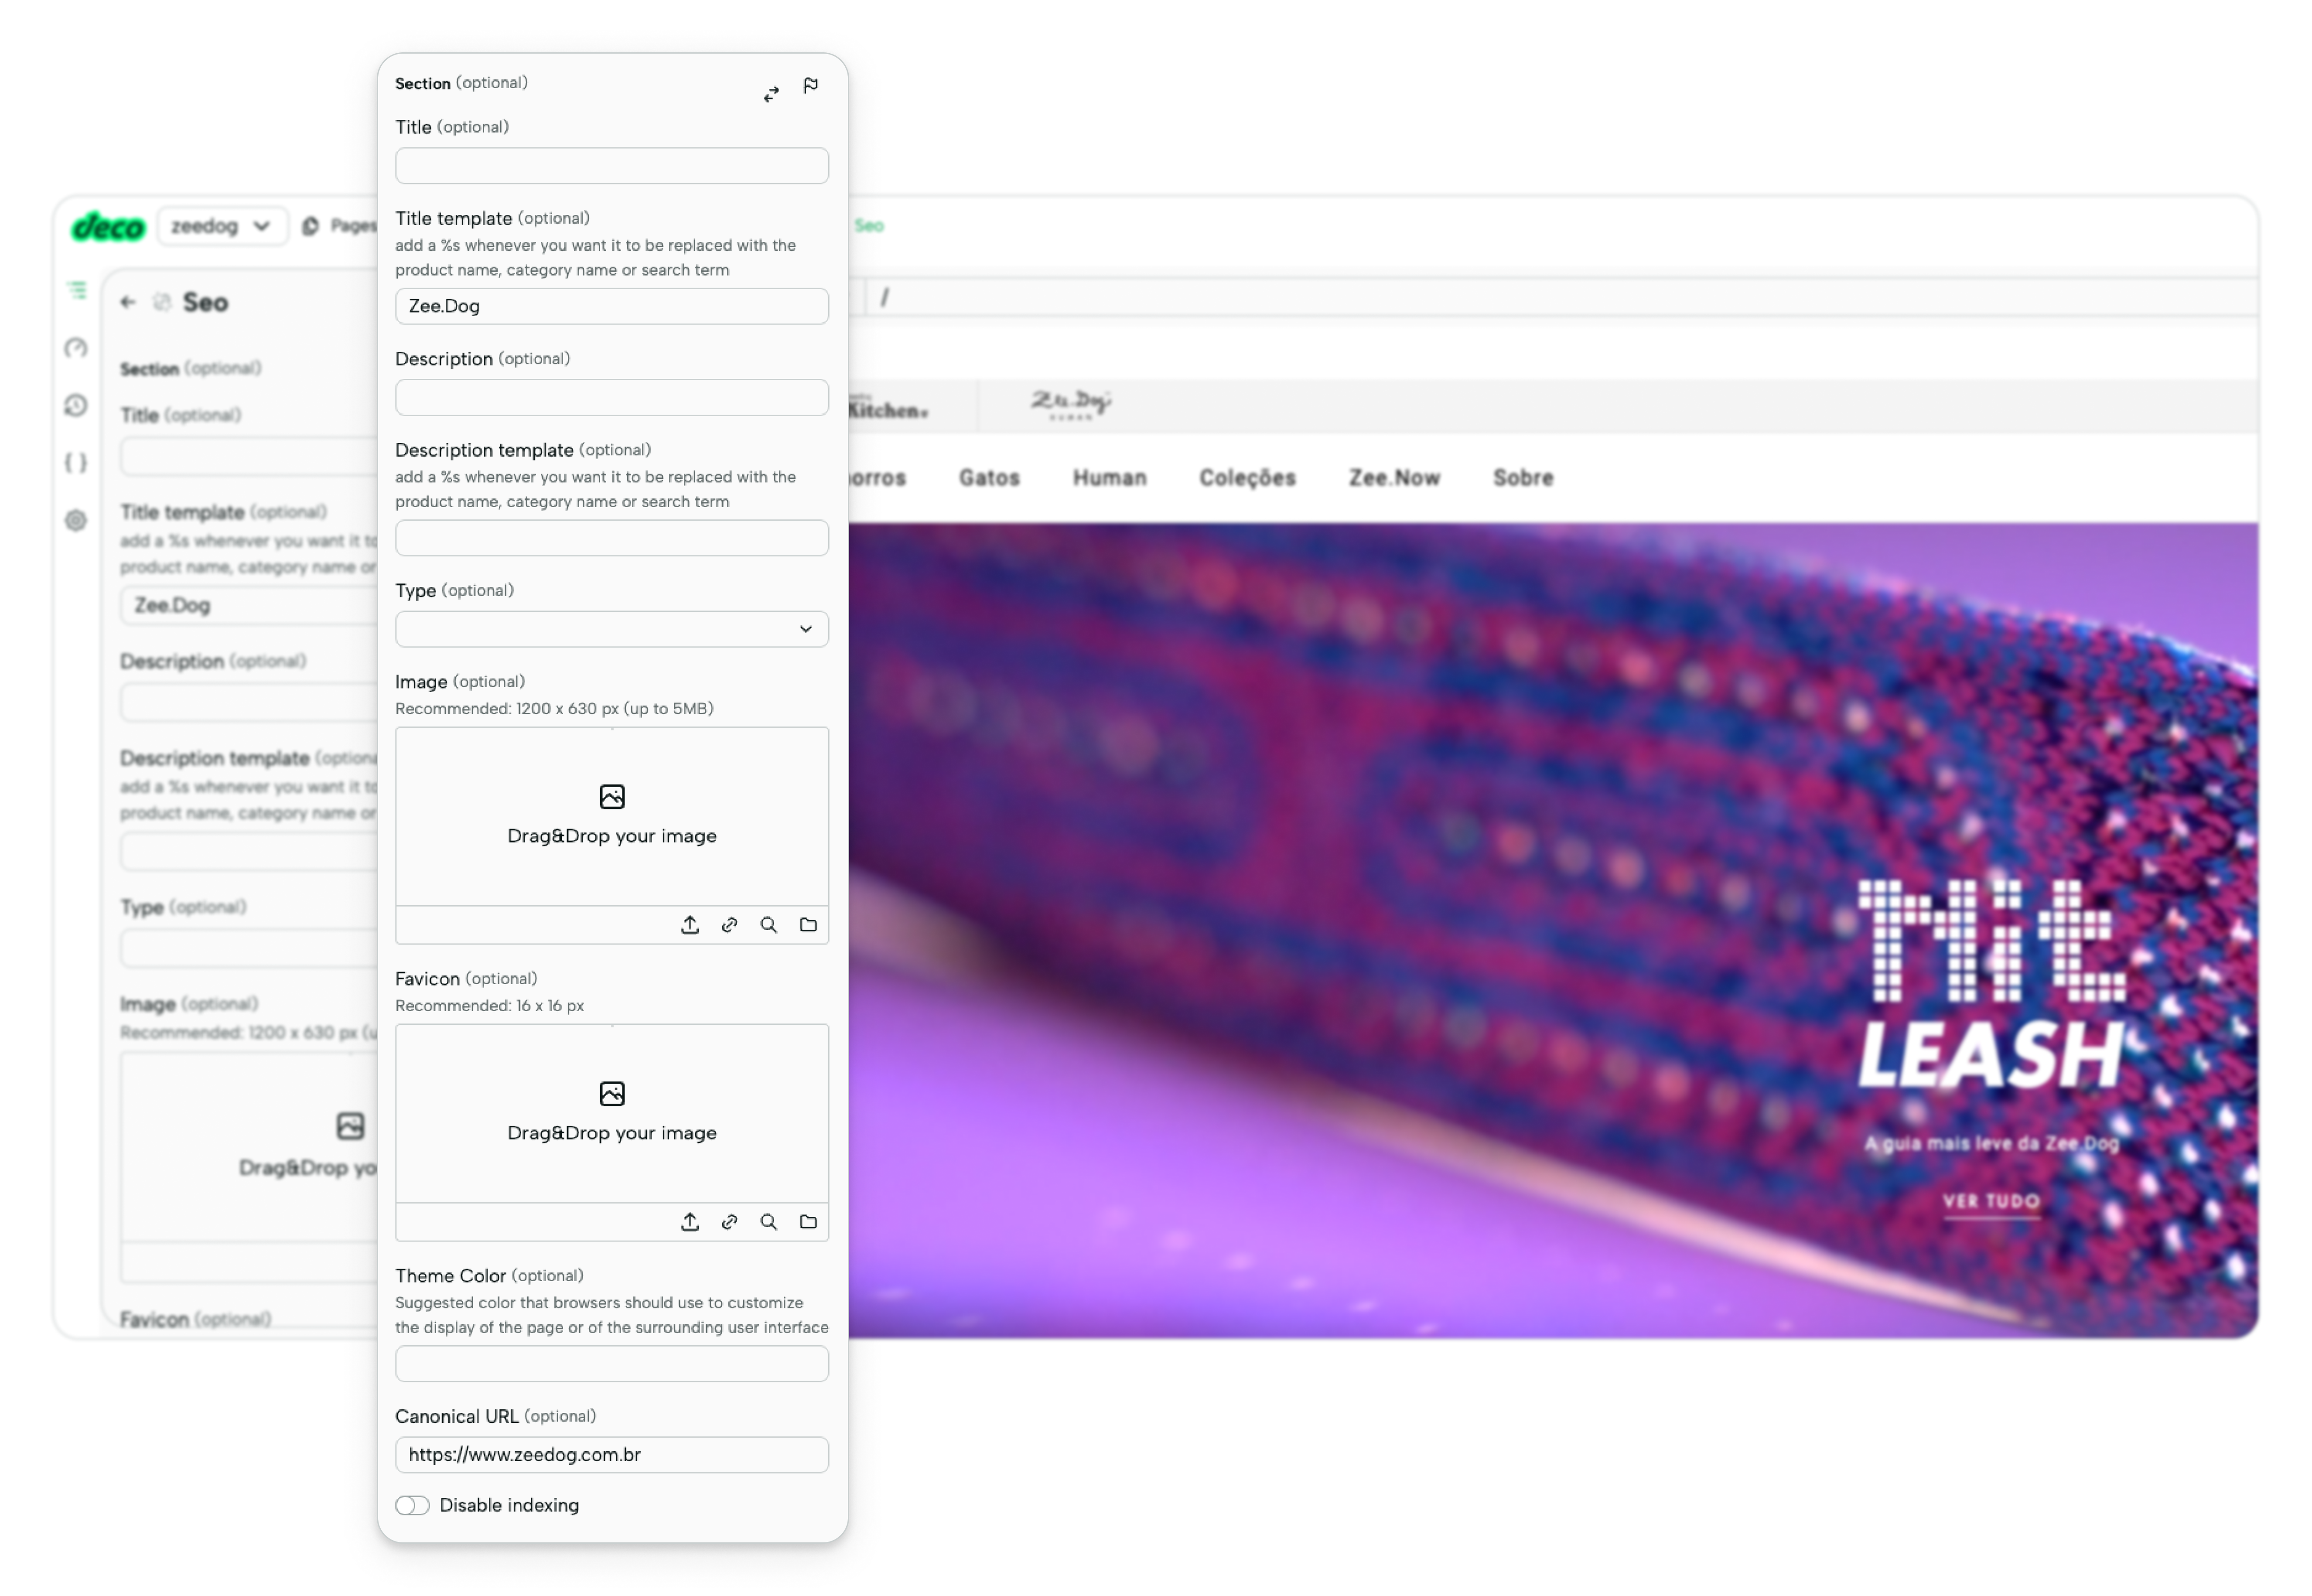2312x1596 pixels.
Task: Click the green Seo breadcrumb
Action: pos(869,226)
